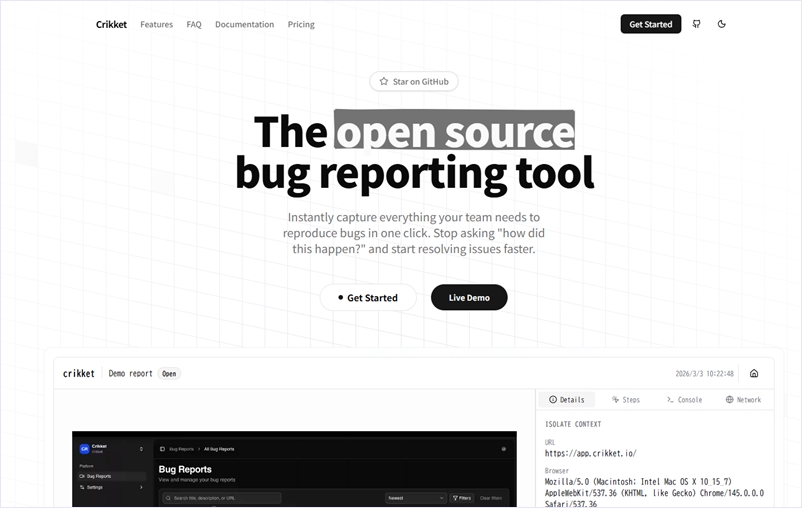Expand the Crikket workspace switcher in the sidebar
The height and width of the screenshot is (508, 802).
click(x=110, y=449)
